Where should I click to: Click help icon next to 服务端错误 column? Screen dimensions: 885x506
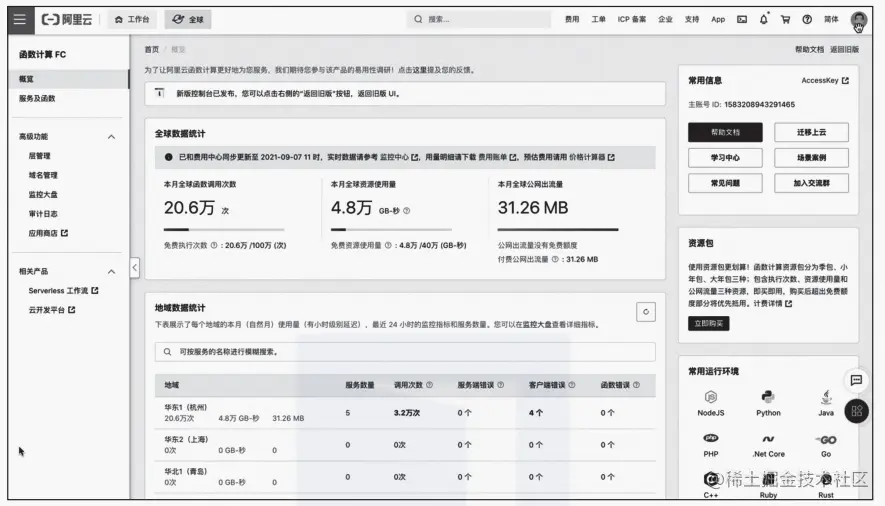[x=500, y=385]
